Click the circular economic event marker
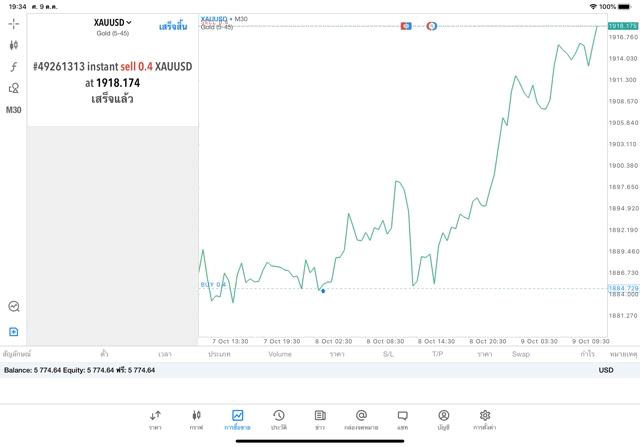 [432, 25]
